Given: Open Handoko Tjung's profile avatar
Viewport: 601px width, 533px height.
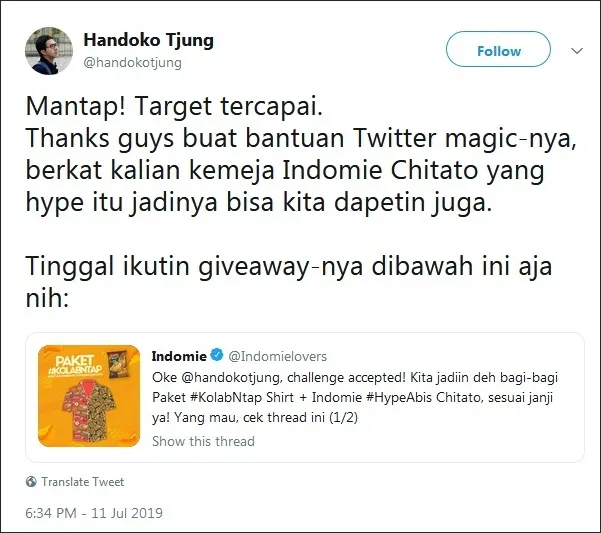Looking at the screenshot, I should [49, 51].
